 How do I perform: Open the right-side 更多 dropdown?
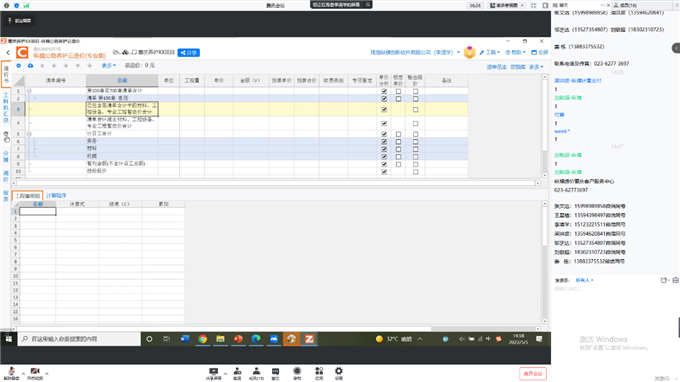coord(536,67)
